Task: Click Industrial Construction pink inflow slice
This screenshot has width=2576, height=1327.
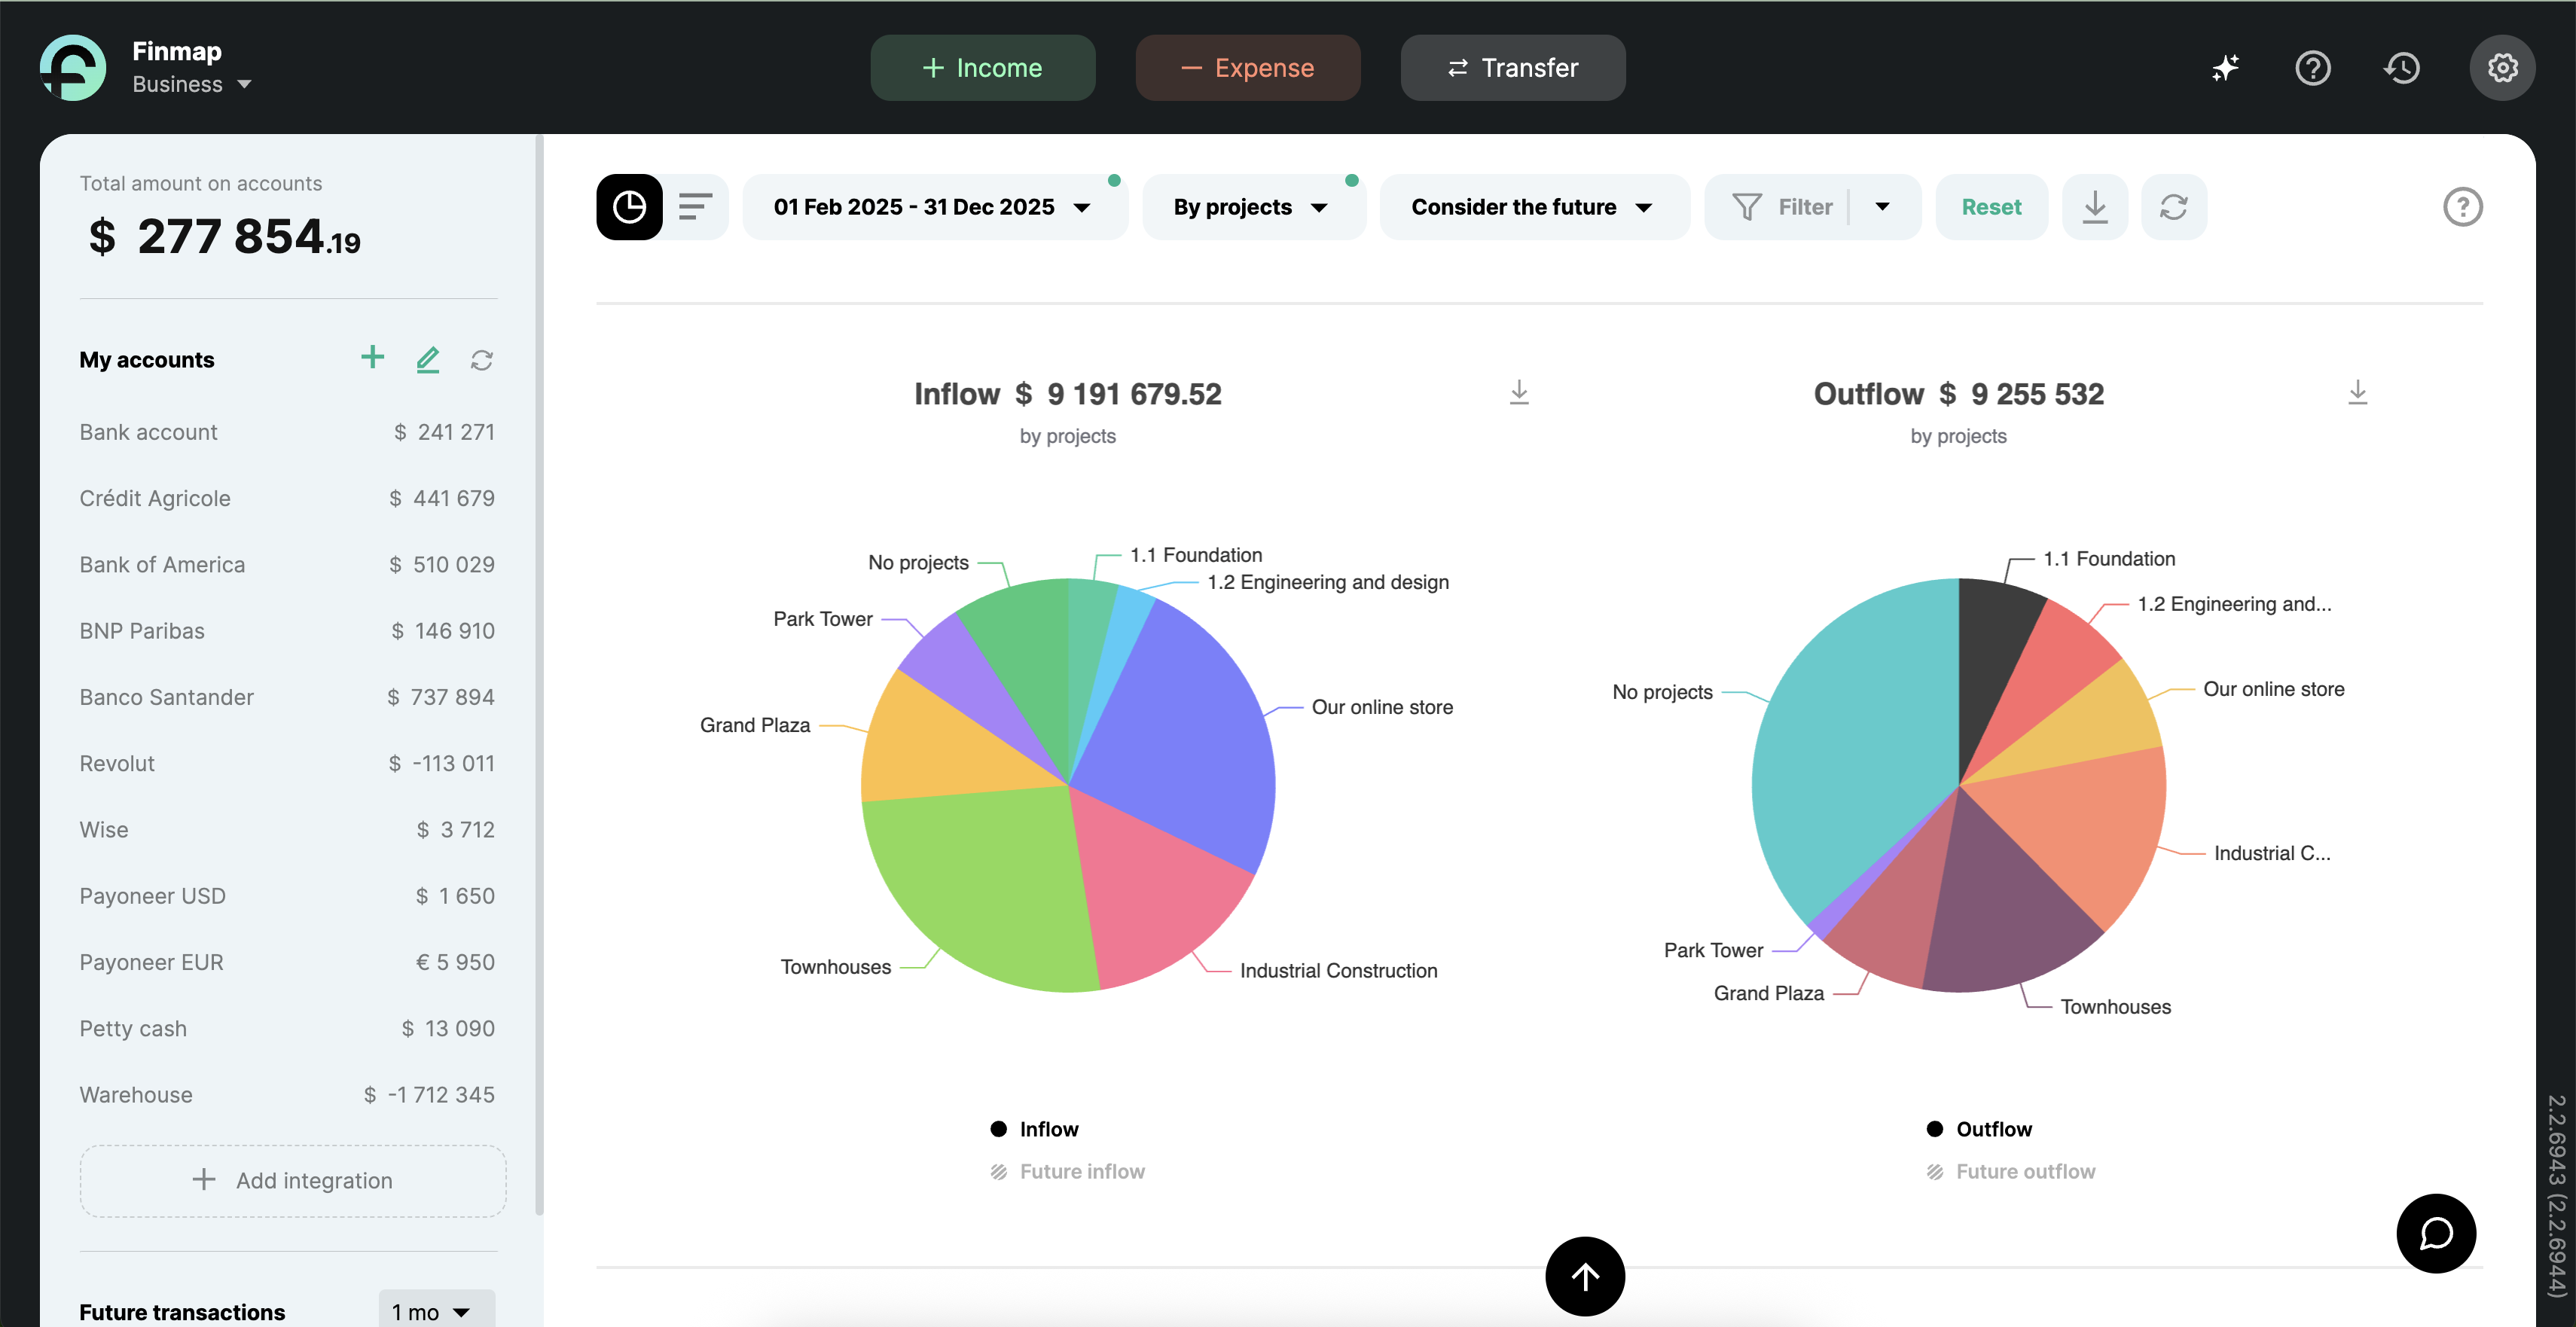Action: tap(1150, 890)
